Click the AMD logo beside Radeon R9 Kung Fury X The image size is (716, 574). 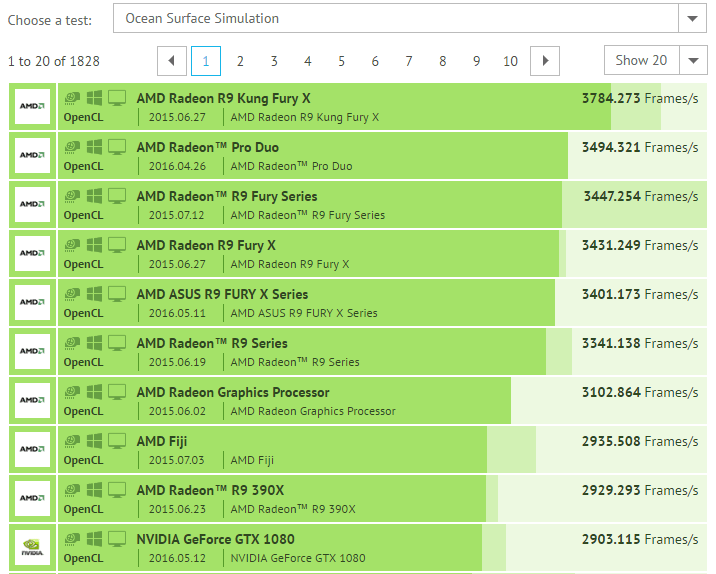(x=32, y=106)
